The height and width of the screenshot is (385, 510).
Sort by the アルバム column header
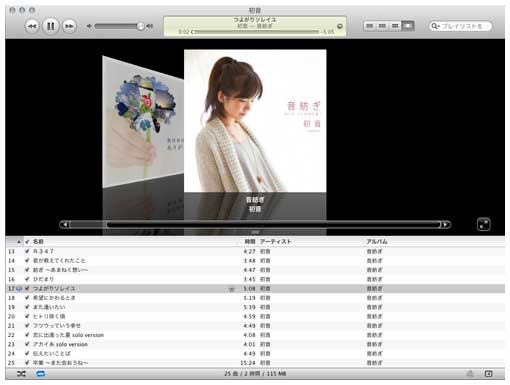pos(377,242)
